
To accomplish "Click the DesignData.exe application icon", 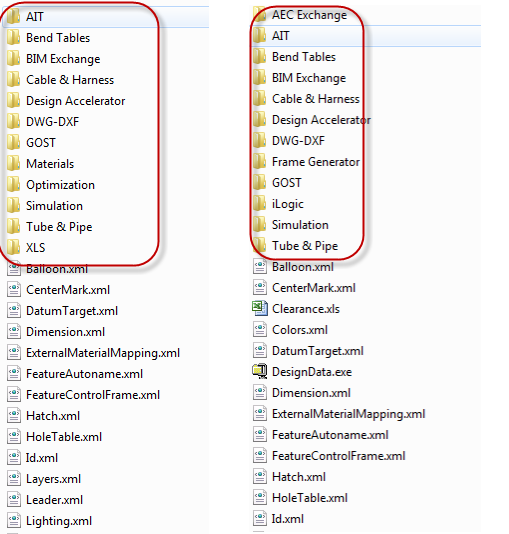I will [260, 372].
